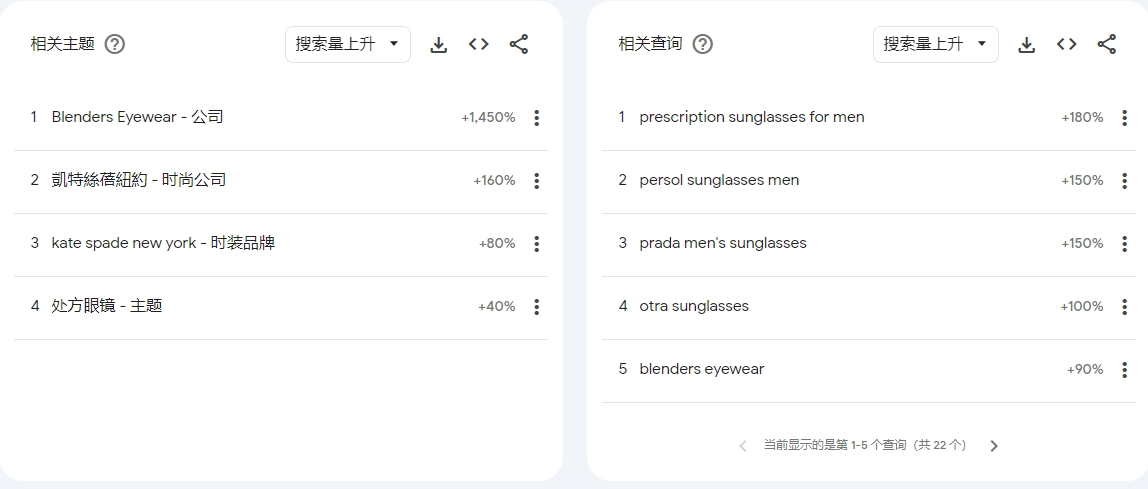Open more options for blenders eyewear query

pyautogui.click(x=1125, y=370)
